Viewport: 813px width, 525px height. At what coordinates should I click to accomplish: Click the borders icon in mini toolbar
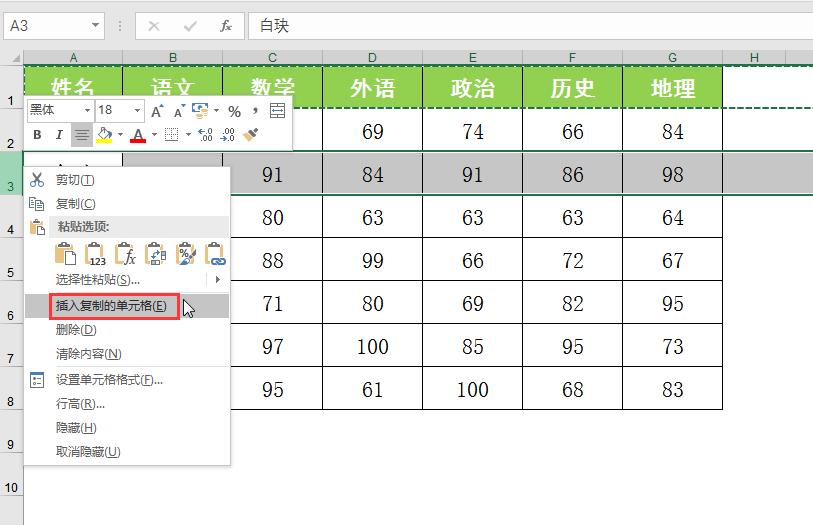click(x=172, y=135)
